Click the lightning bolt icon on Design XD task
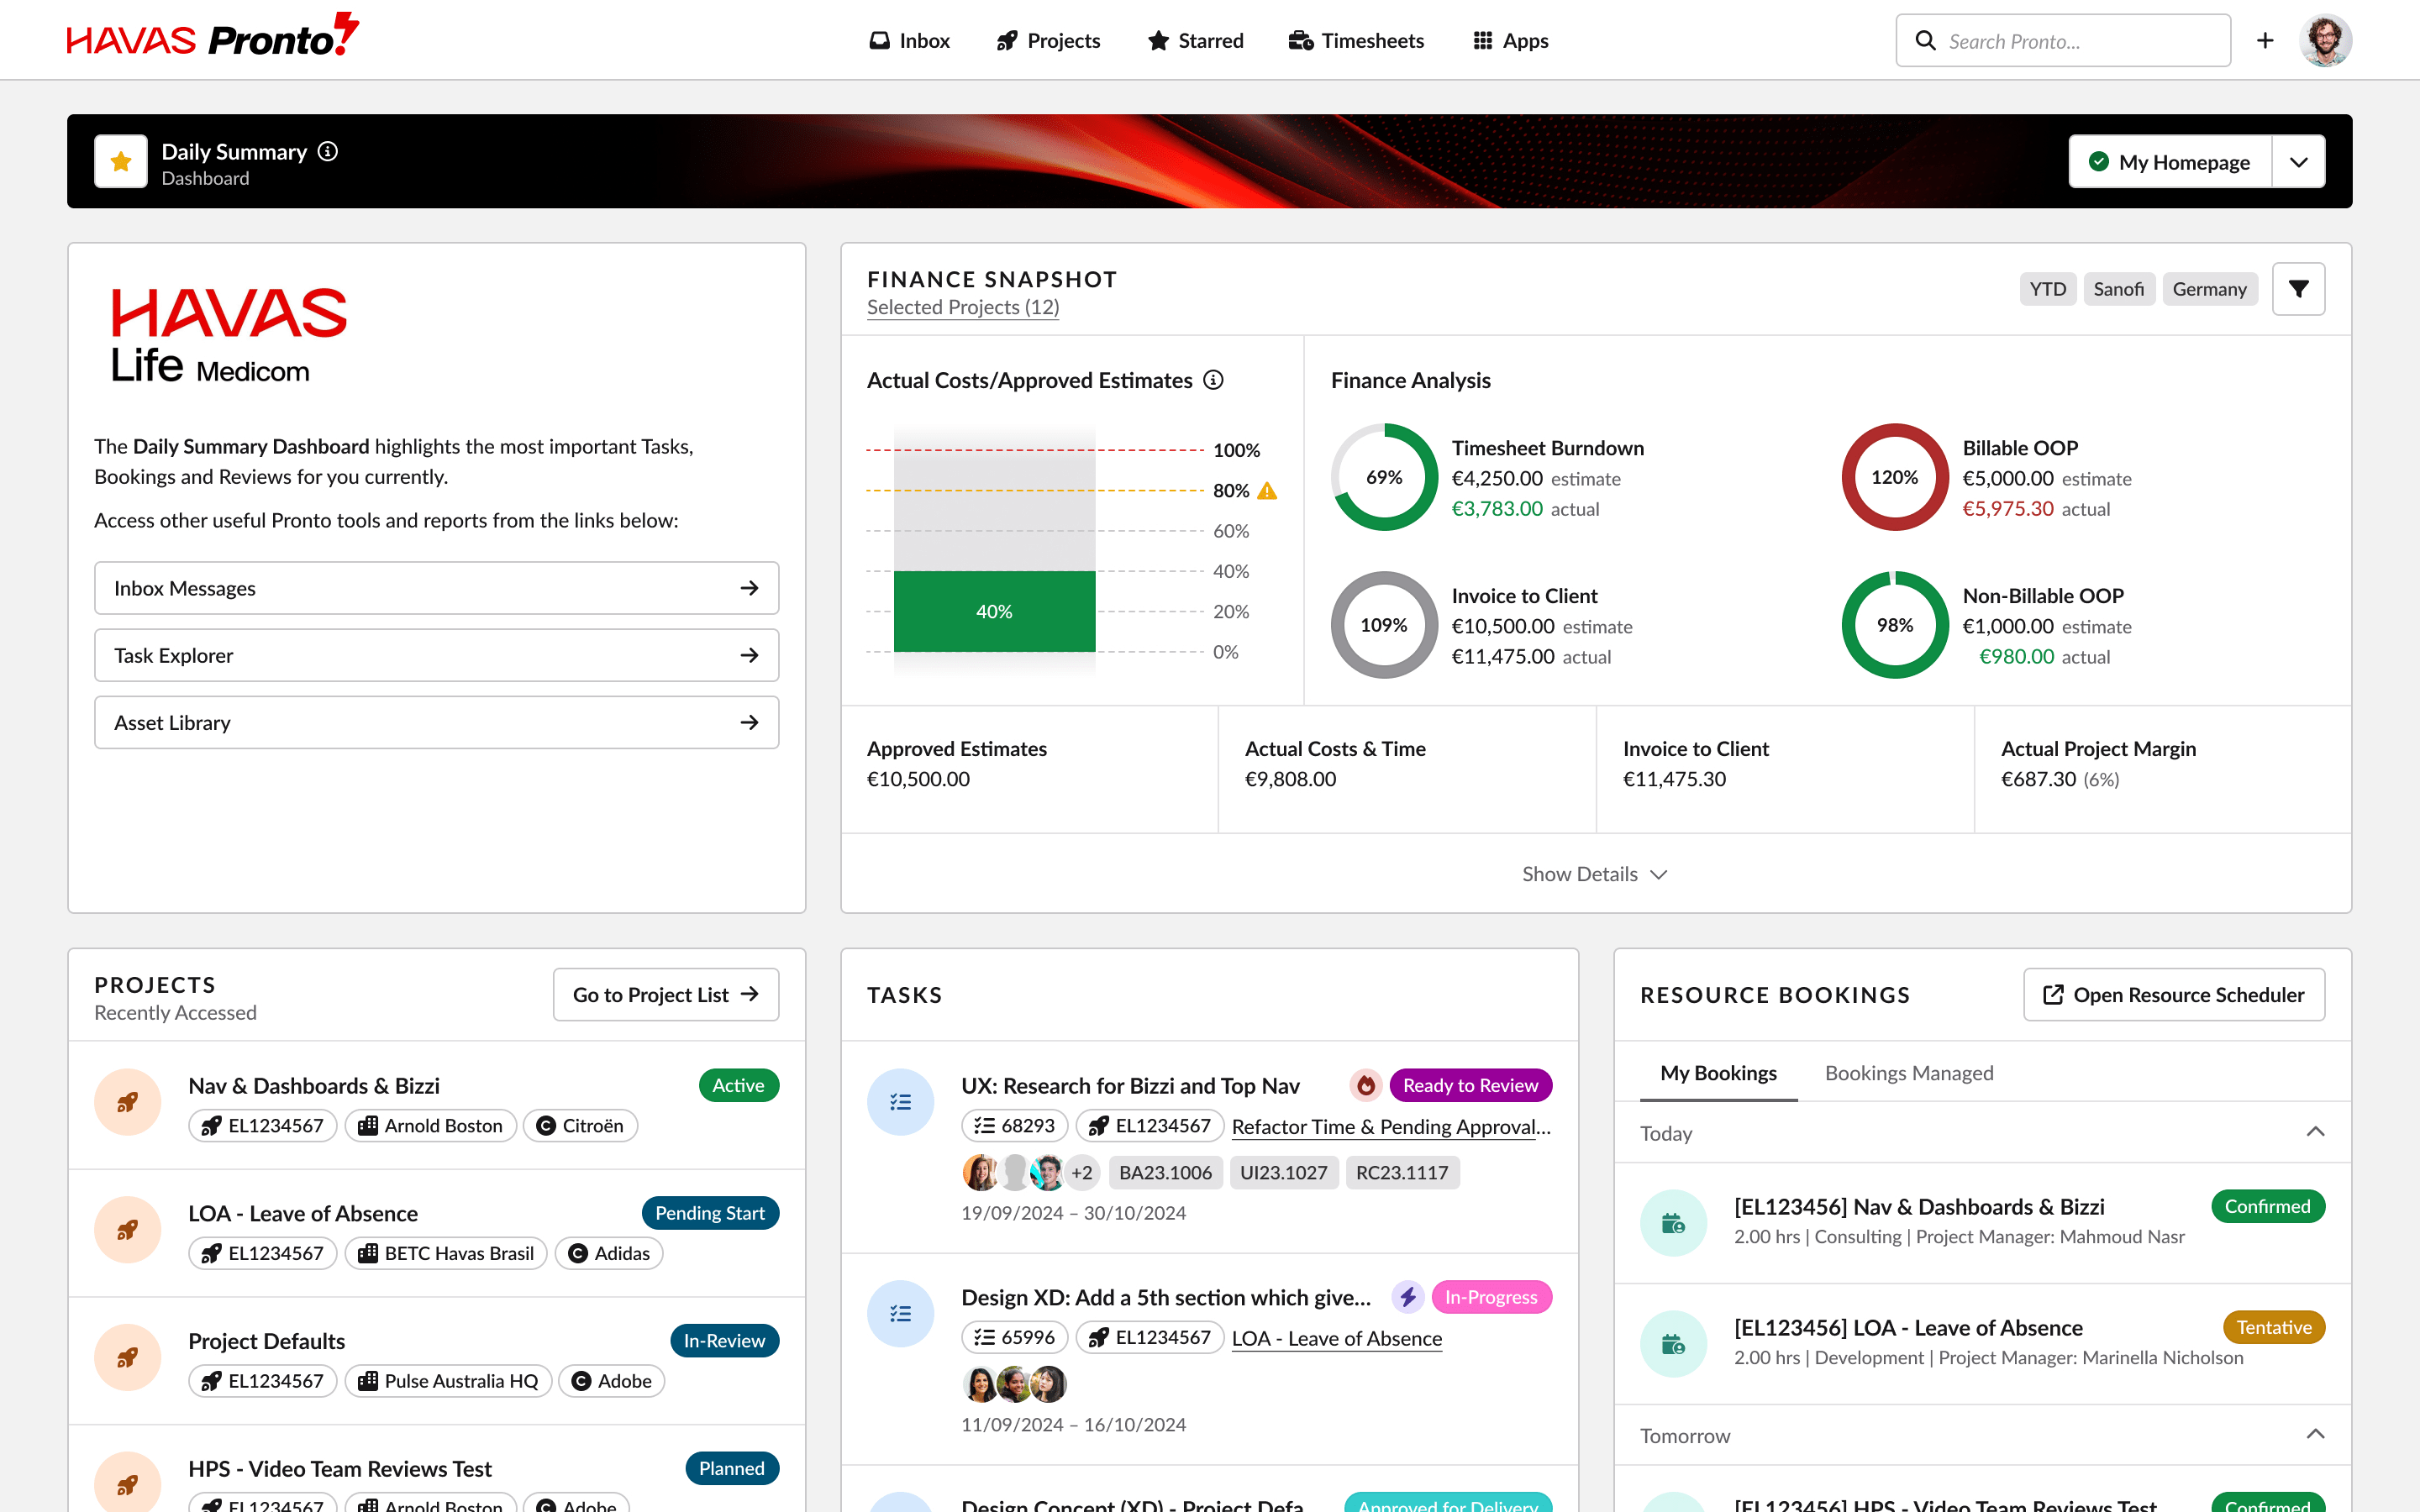 pyautogui.click(x=1408, y=1297)
